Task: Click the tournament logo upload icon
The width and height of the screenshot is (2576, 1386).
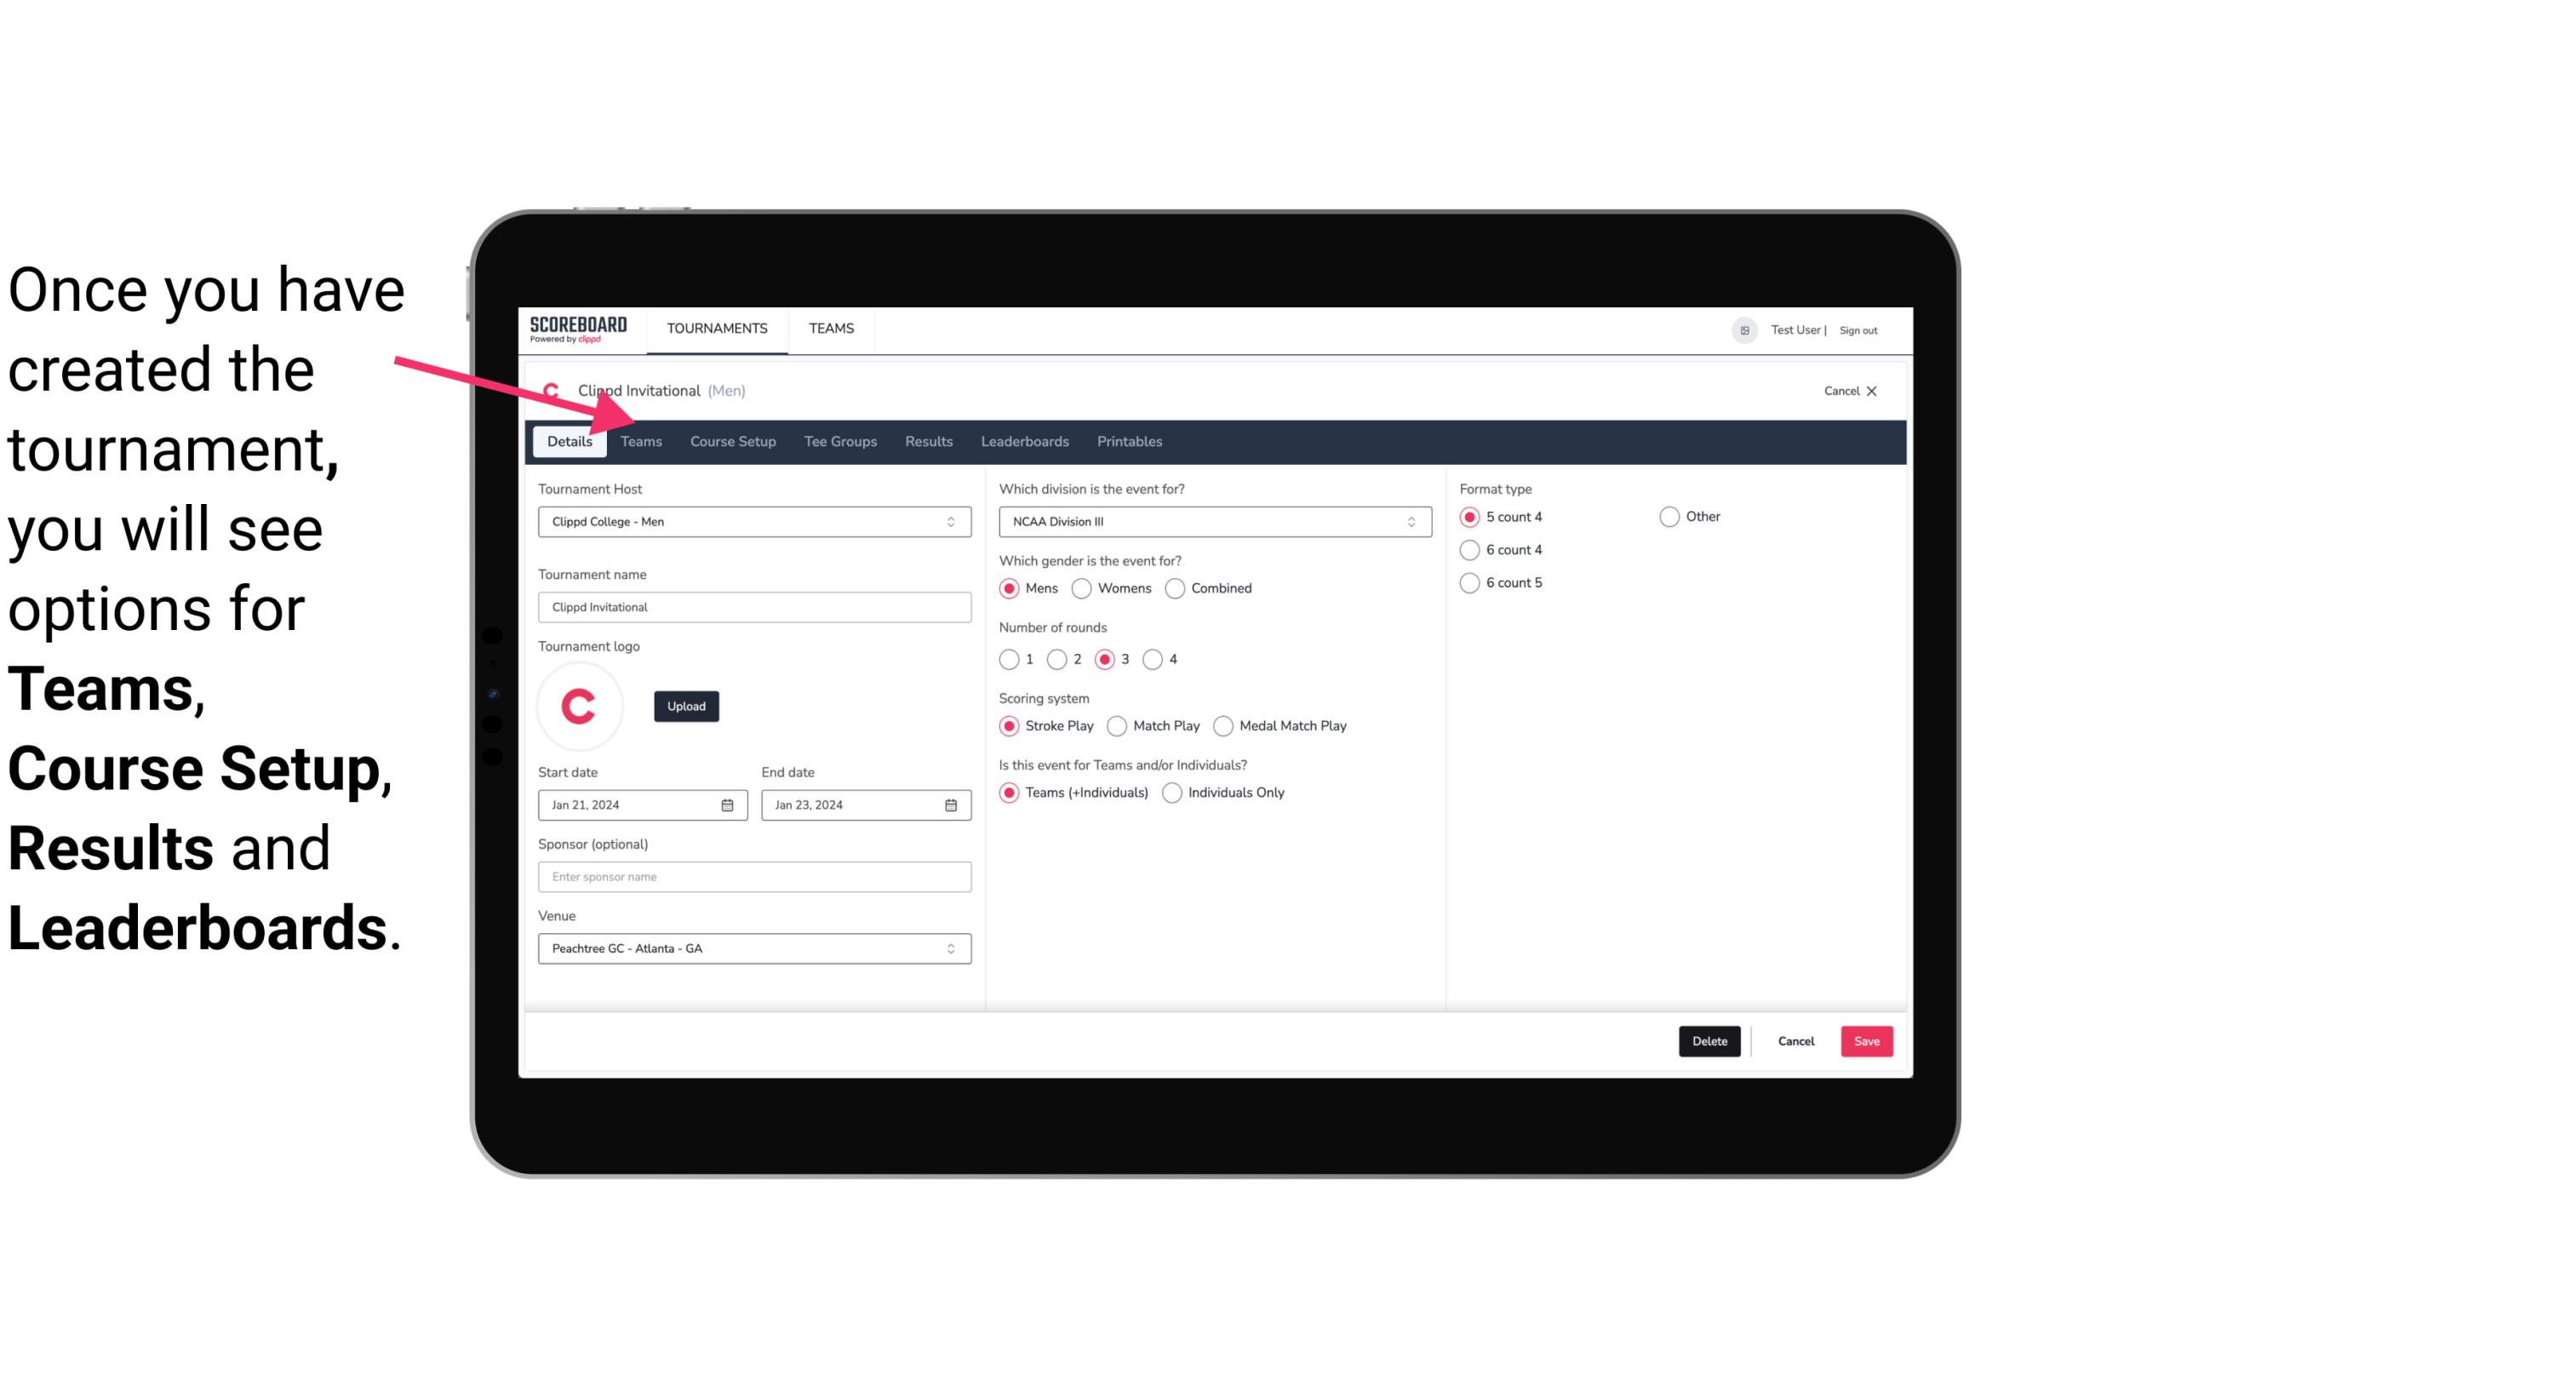Action: coord(686,705)
